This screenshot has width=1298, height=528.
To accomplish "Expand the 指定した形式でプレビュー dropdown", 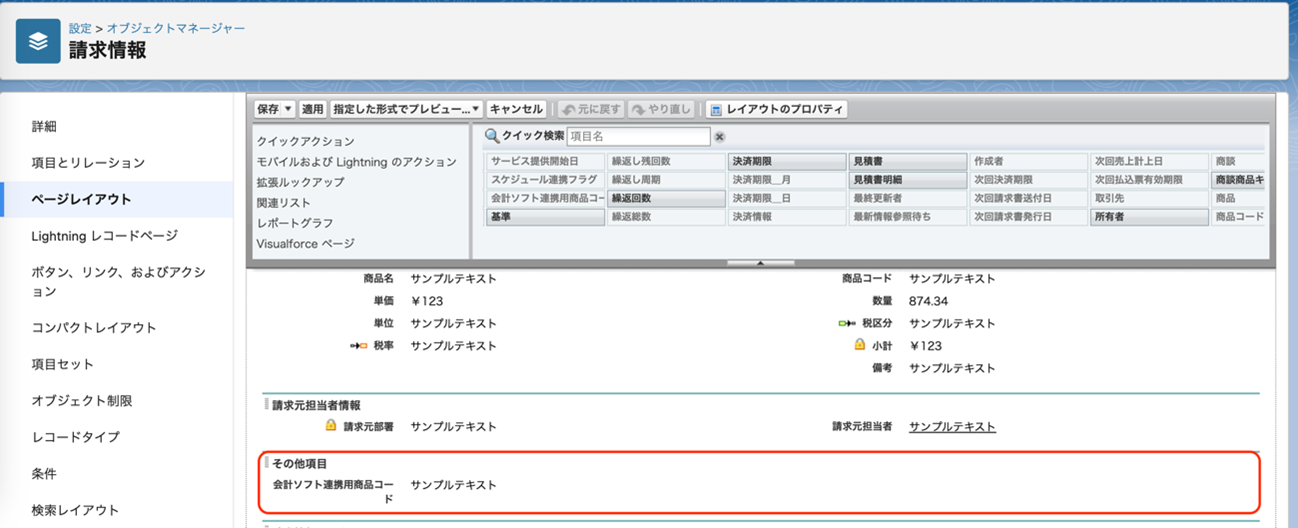I will 476,109.
